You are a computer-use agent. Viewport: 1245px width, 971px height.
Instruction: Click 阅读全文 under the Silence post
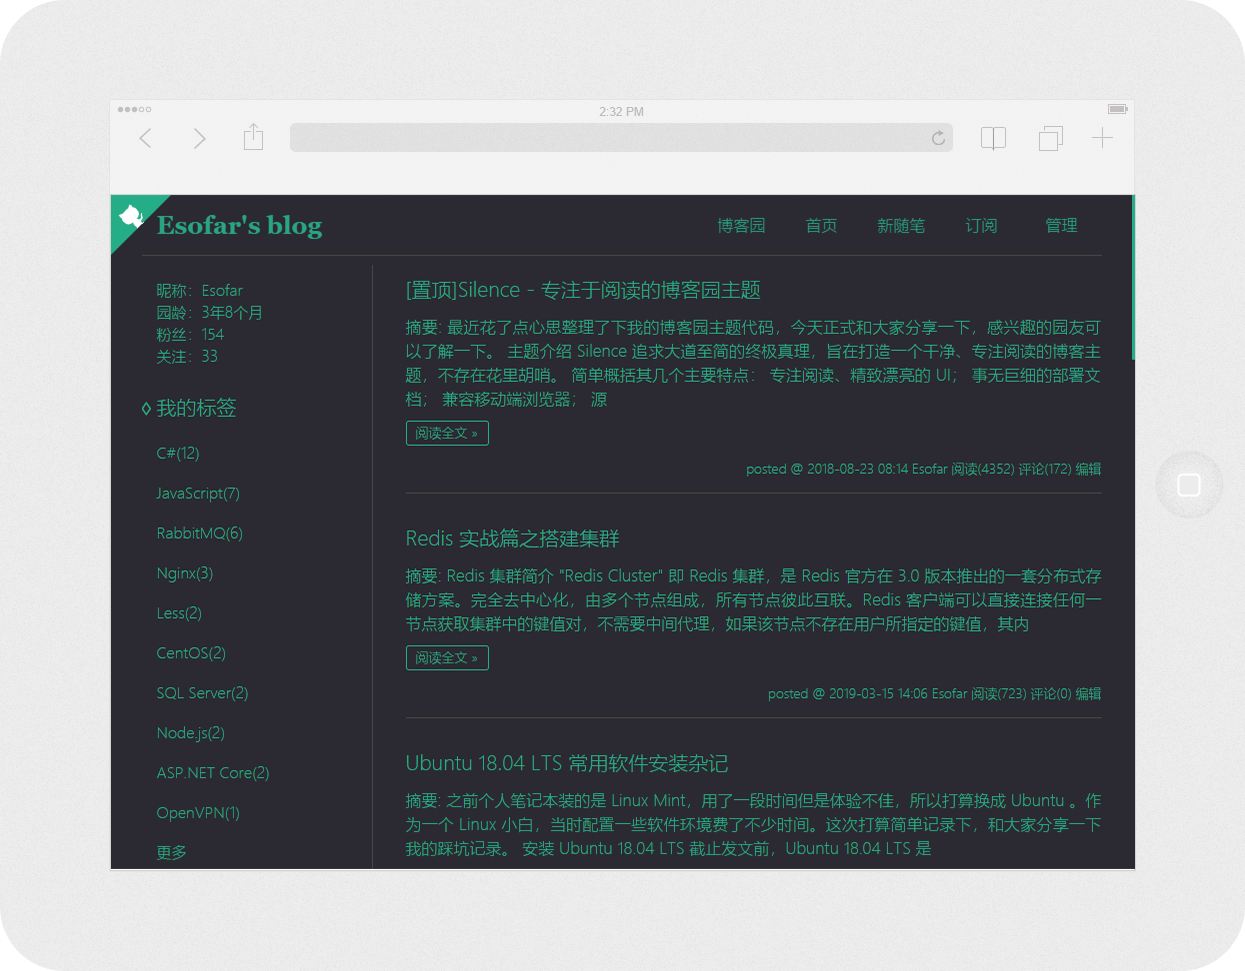447,433
